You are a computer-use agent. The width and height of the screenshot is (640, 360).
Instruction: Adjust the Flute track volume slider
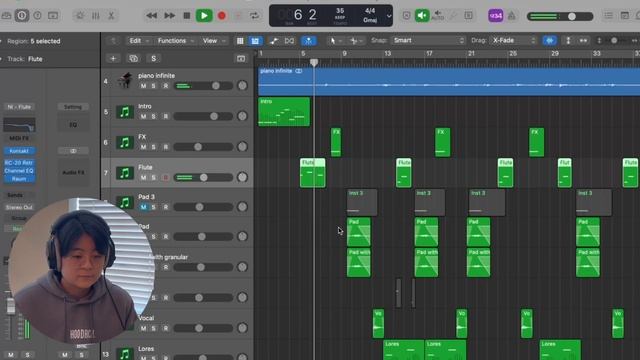204,177
